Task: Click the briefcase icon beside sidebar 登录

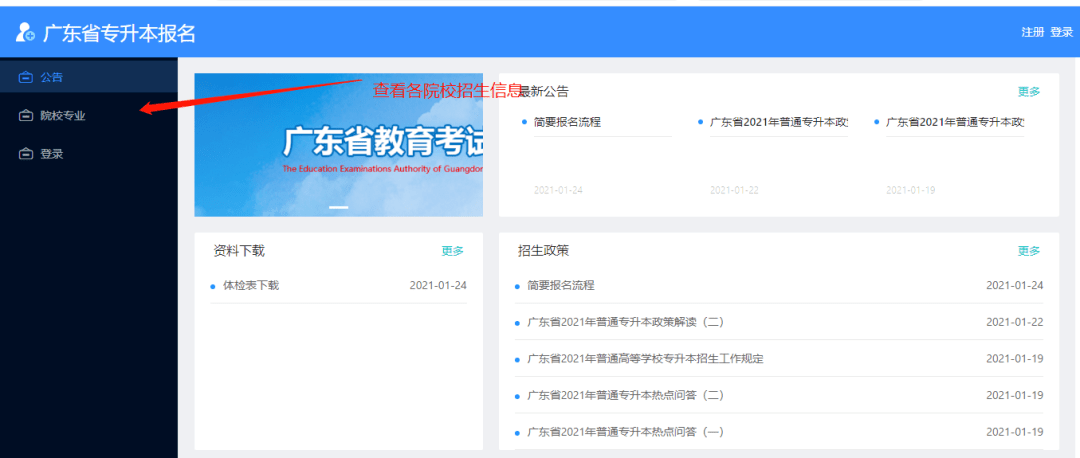Action: point(25,154)
